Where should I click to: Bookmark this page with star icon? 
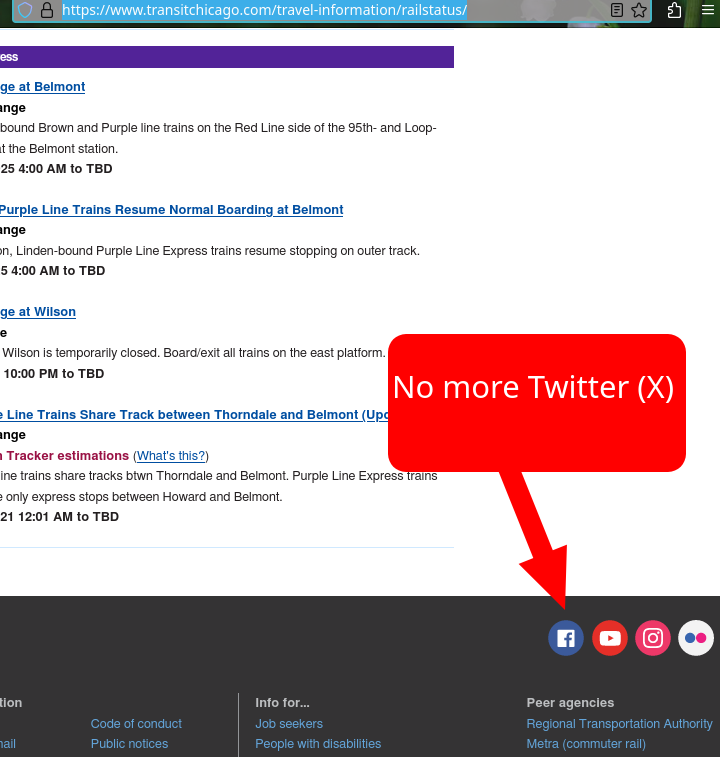[638, 10]
